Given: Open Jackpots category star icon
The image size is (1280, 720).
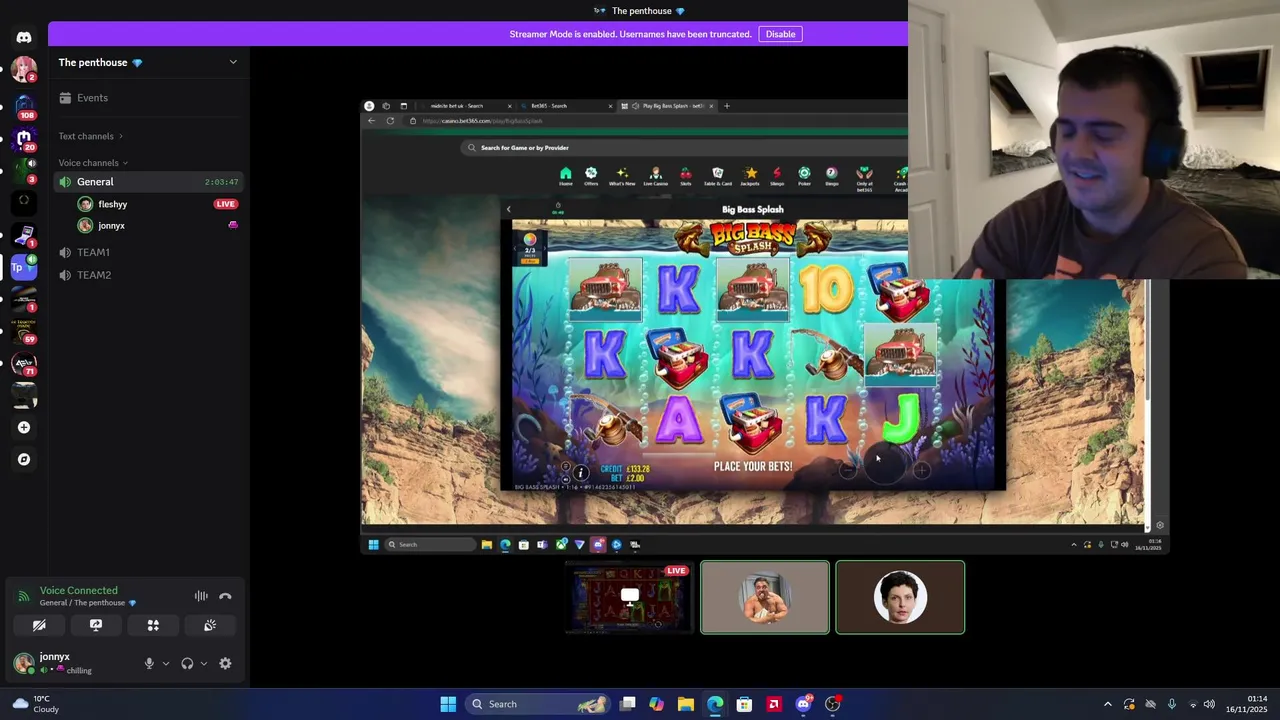Looking at the screenshot, I should point(750,177).
